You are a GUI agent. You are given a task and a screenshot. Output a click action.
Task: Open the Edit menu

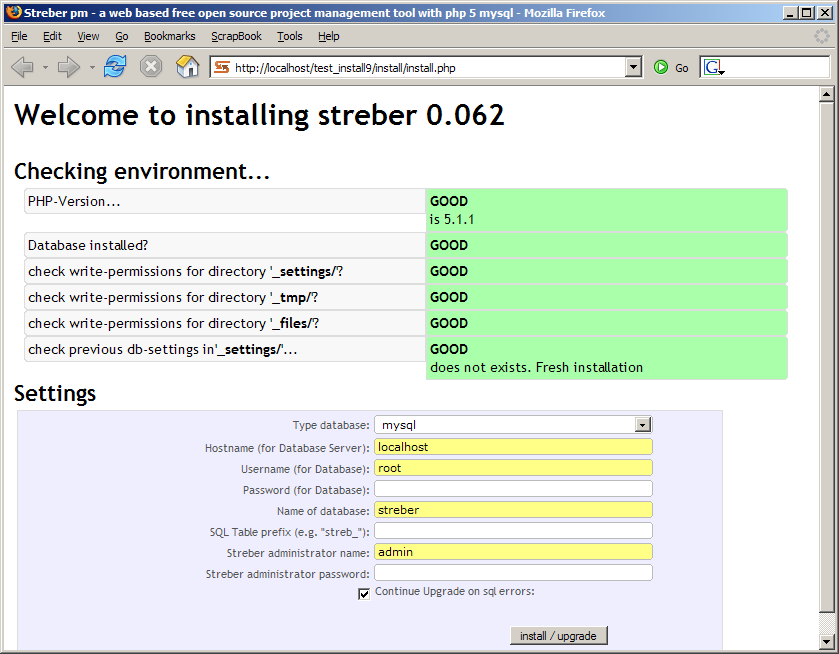(52, 36)
